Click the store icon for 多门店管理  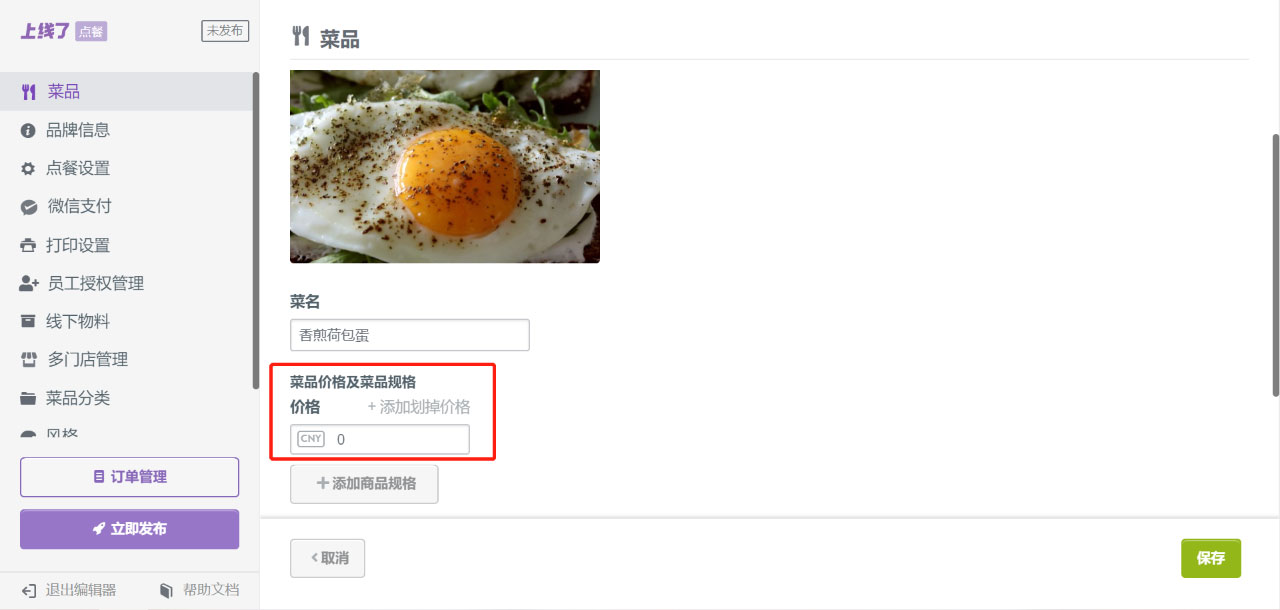click(x=29, y=360)
